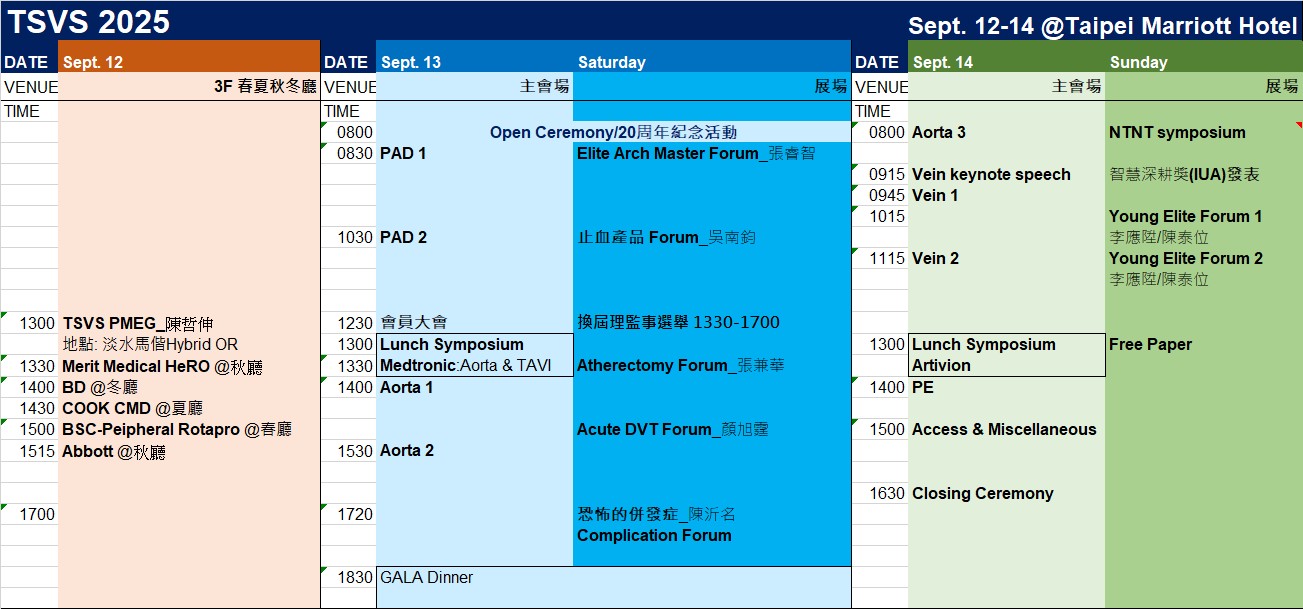Select the TSVS PMEG cell
Screen dimensions: 1303x609
(x=138, y=324)
